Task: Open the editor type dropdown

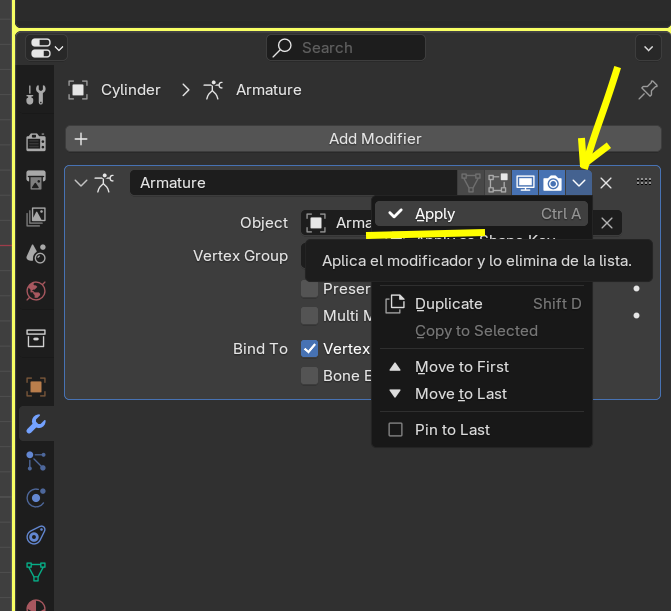Action: [47, 47]
